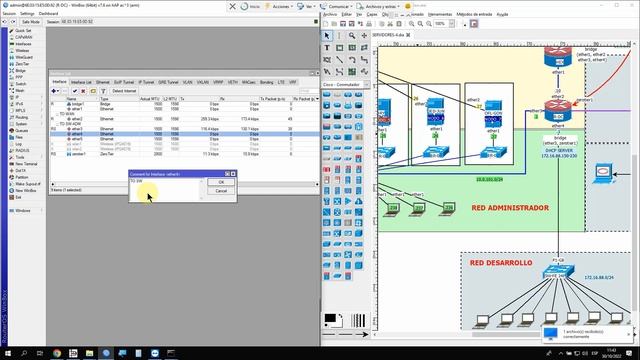
Task: Select the Image tool in Dia toolbox
Action: (x=351, y=71)
